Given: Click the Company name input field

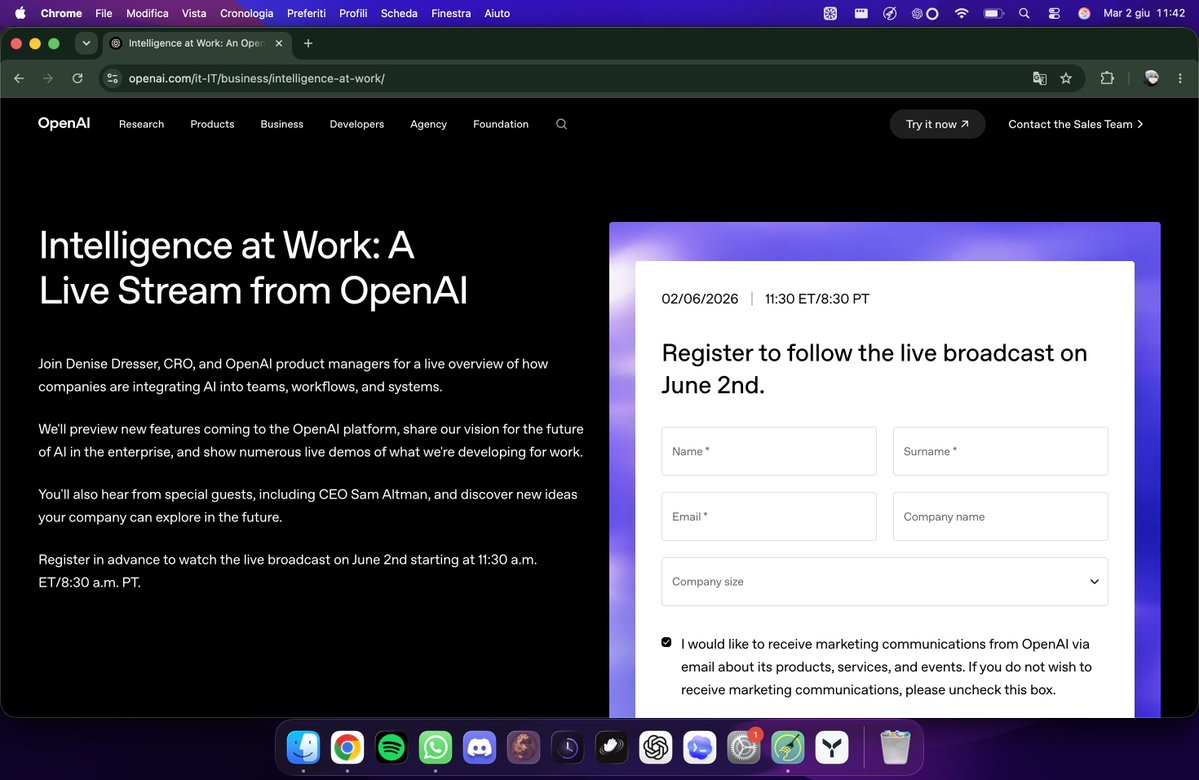Looking at the screenshot, I should (1000, 516).
